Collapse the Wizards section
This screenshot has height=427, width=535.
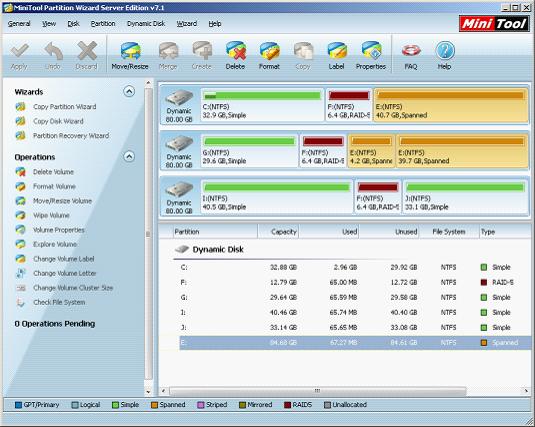129,91
